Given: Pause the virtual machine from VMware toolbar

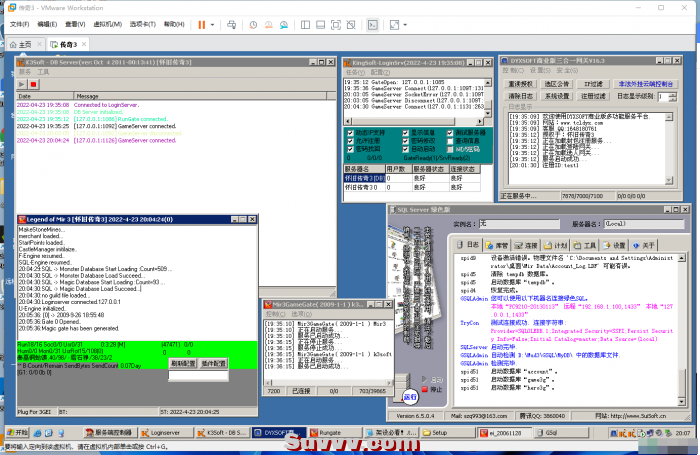Looking at the screenshot, I should point(202,25).
